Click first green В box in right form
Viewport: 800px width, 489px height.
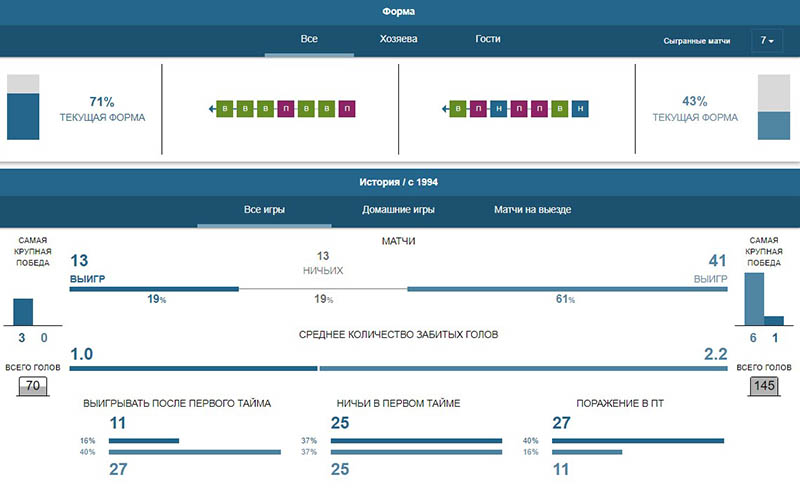[459, 109]
